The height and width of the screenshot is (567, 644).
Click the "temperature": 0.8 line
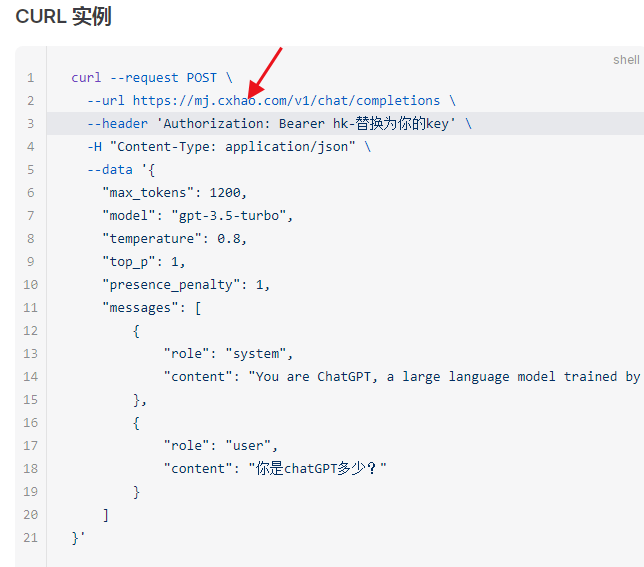click(x=175, y=239)
